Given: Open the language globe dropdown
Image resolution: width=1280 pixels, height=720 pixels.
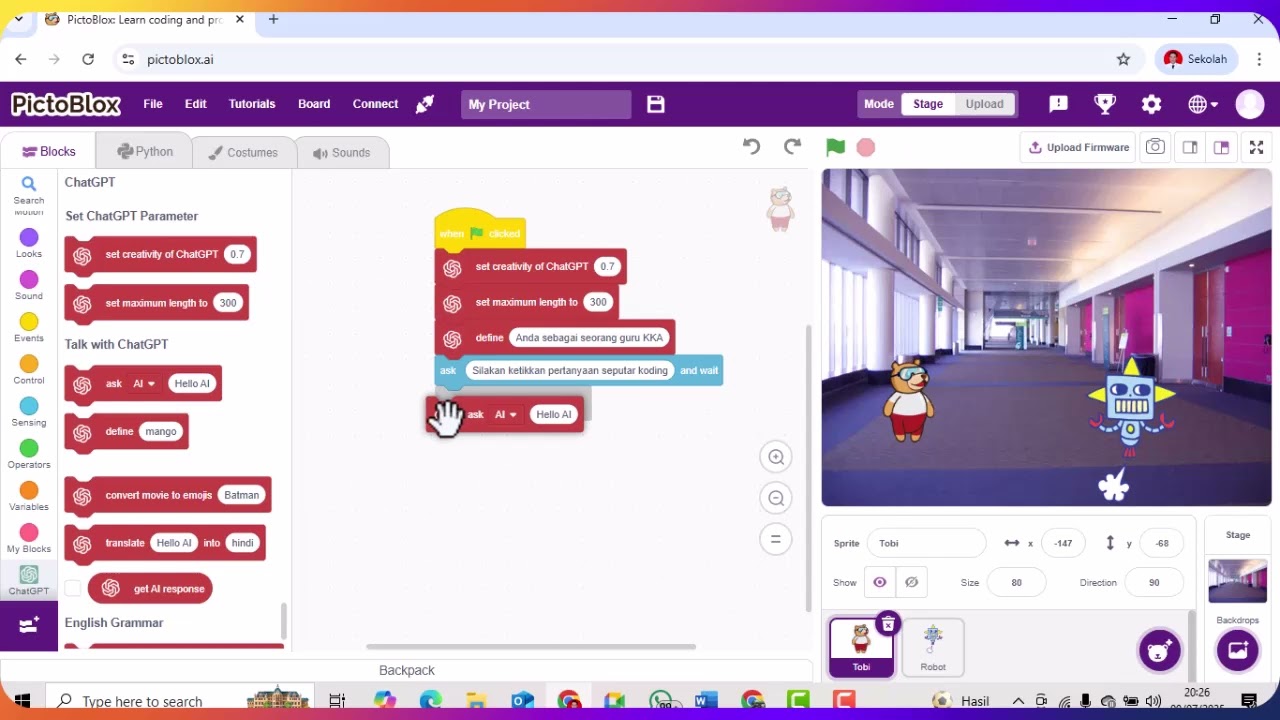Looking at the screenshot, I should [x=1203, y=104].
